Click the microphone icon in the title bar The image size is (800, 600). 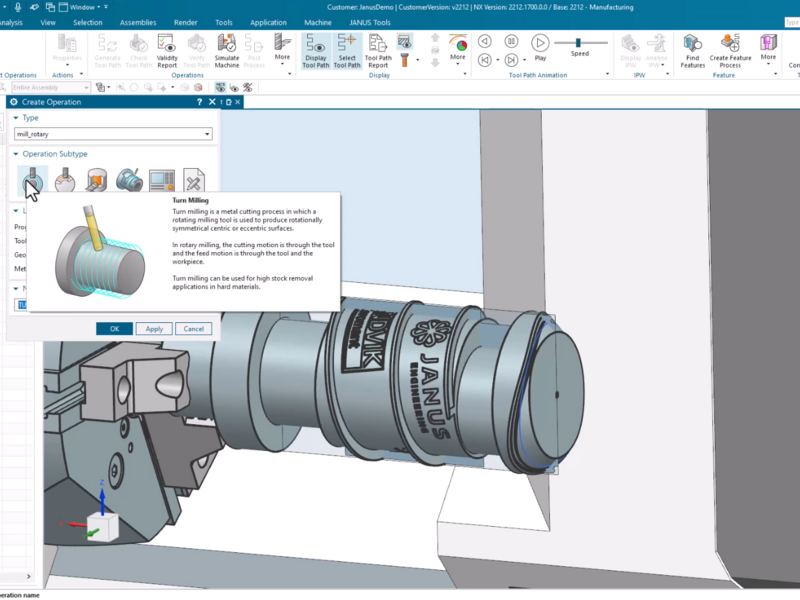[x=18, y=7]
